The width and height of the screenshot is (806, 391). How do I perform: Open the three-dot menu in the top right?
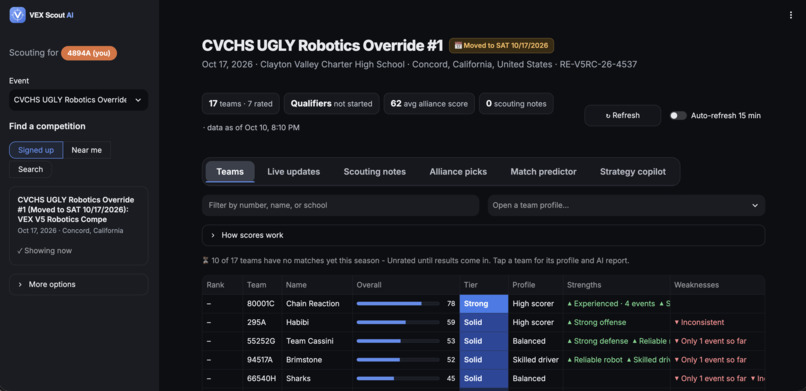tap(791, 15)
